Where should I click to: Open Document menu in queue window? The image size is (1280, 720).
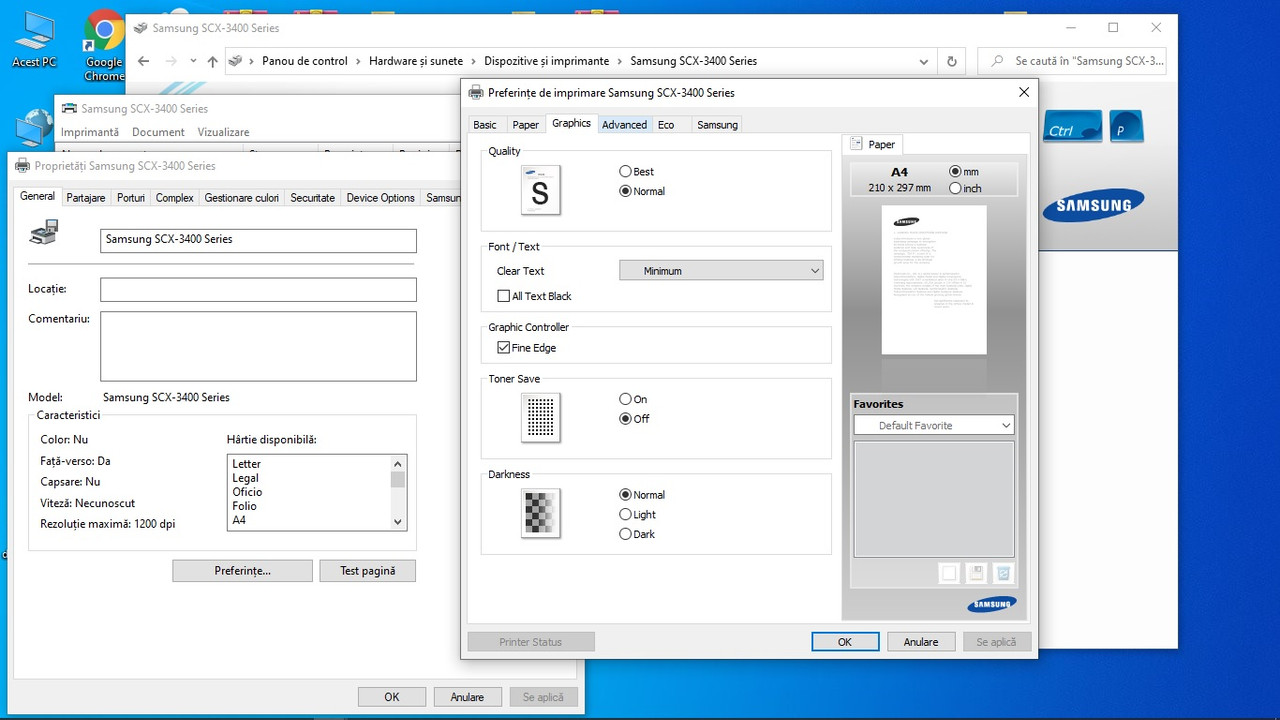point(158,132)
